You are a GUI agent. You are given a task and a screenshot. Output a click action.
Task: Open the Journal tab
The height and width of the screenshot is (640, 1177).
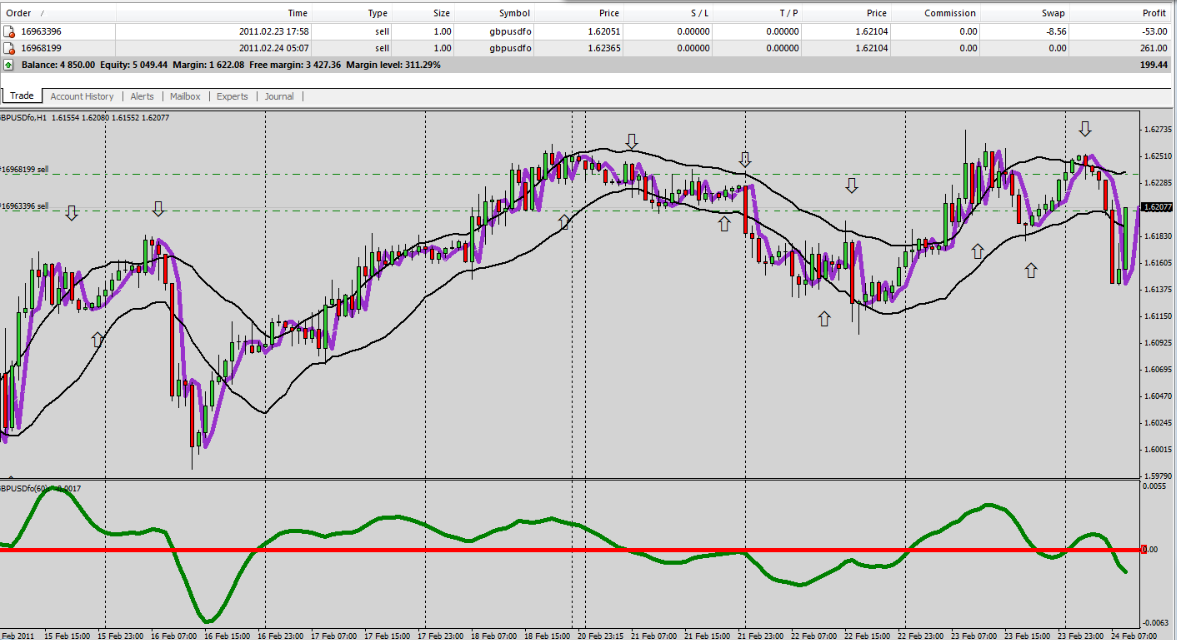279,97
